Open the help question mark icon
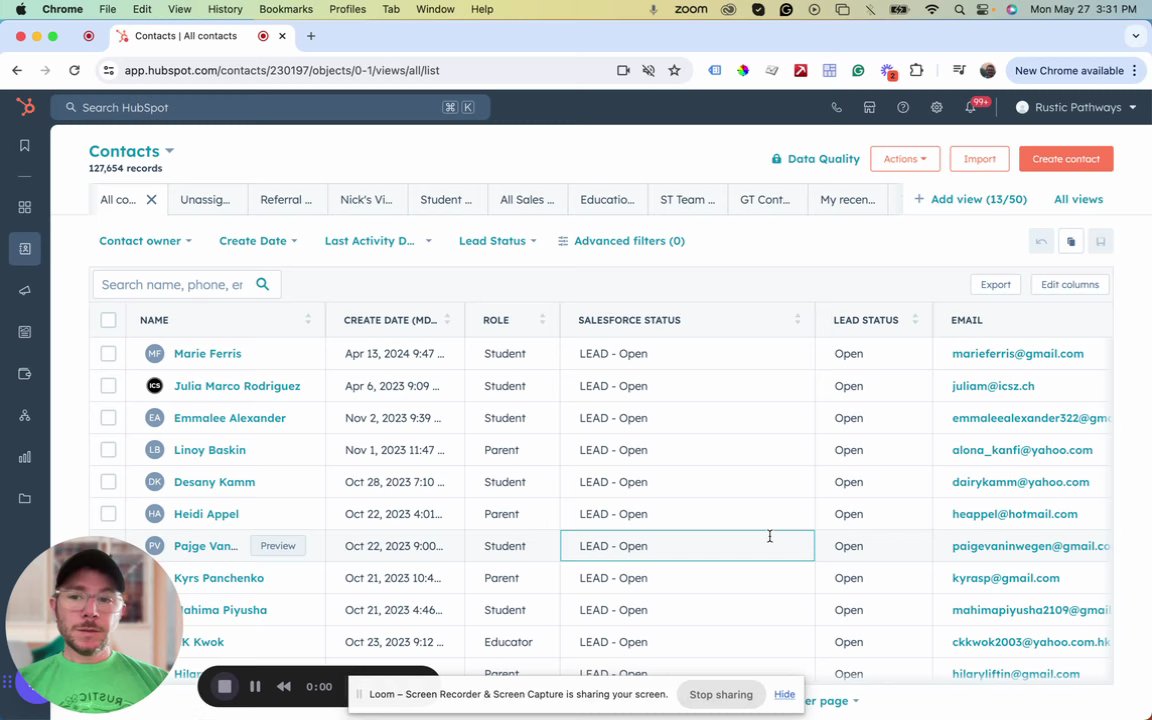Screen dimensions: 1152x720 (x=903, y=107)
